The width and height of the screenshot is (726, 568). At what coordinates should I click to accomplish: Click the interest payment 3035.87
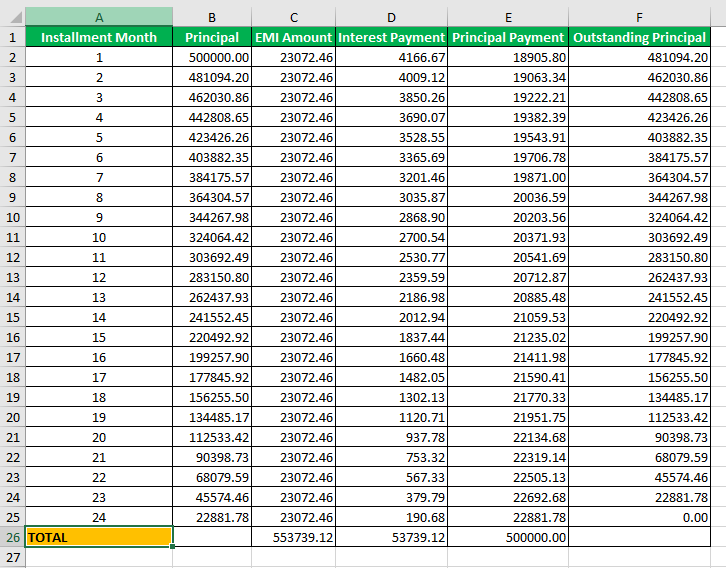point(392,197)
